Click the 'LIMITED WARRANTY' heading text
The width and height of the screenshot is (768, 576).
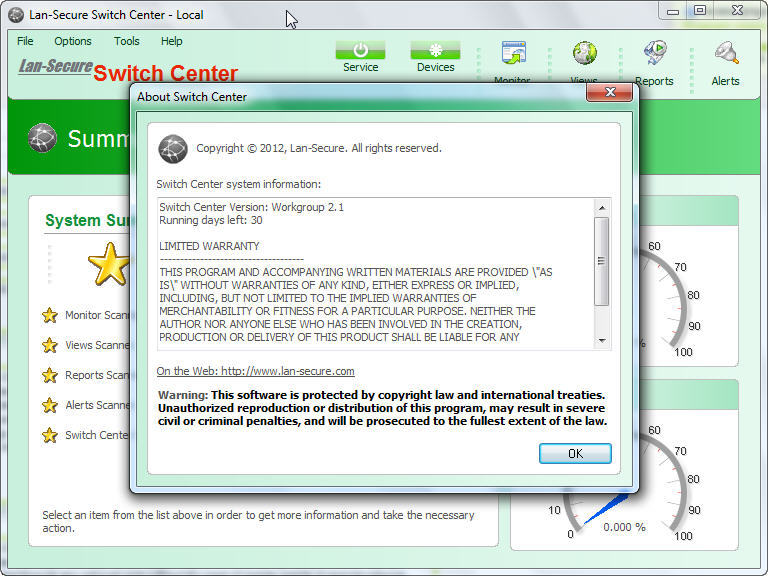[209, 246]
